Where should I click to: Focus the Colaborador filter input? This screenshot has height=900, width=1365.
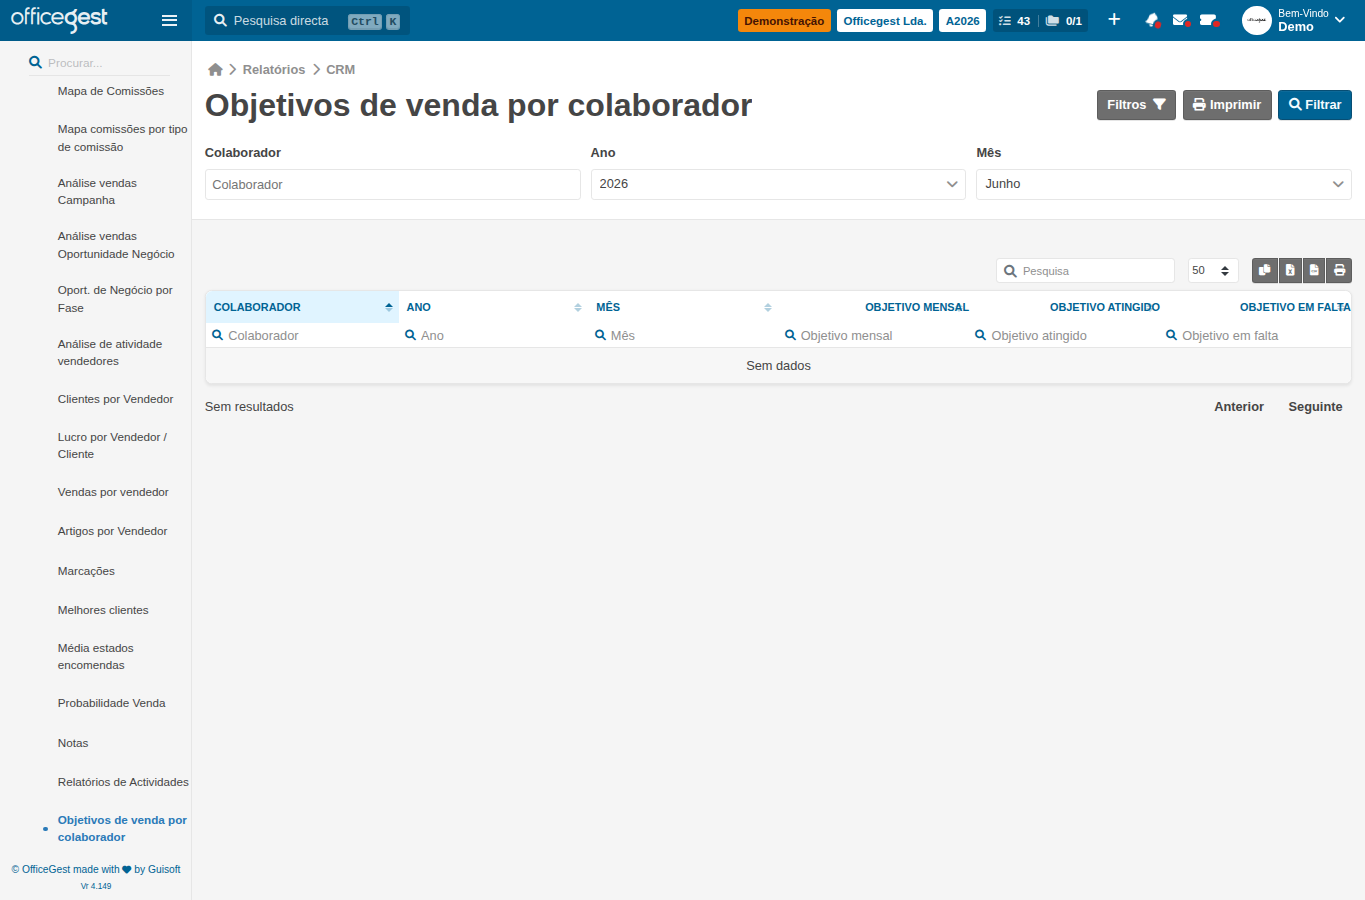click(393, 185)
